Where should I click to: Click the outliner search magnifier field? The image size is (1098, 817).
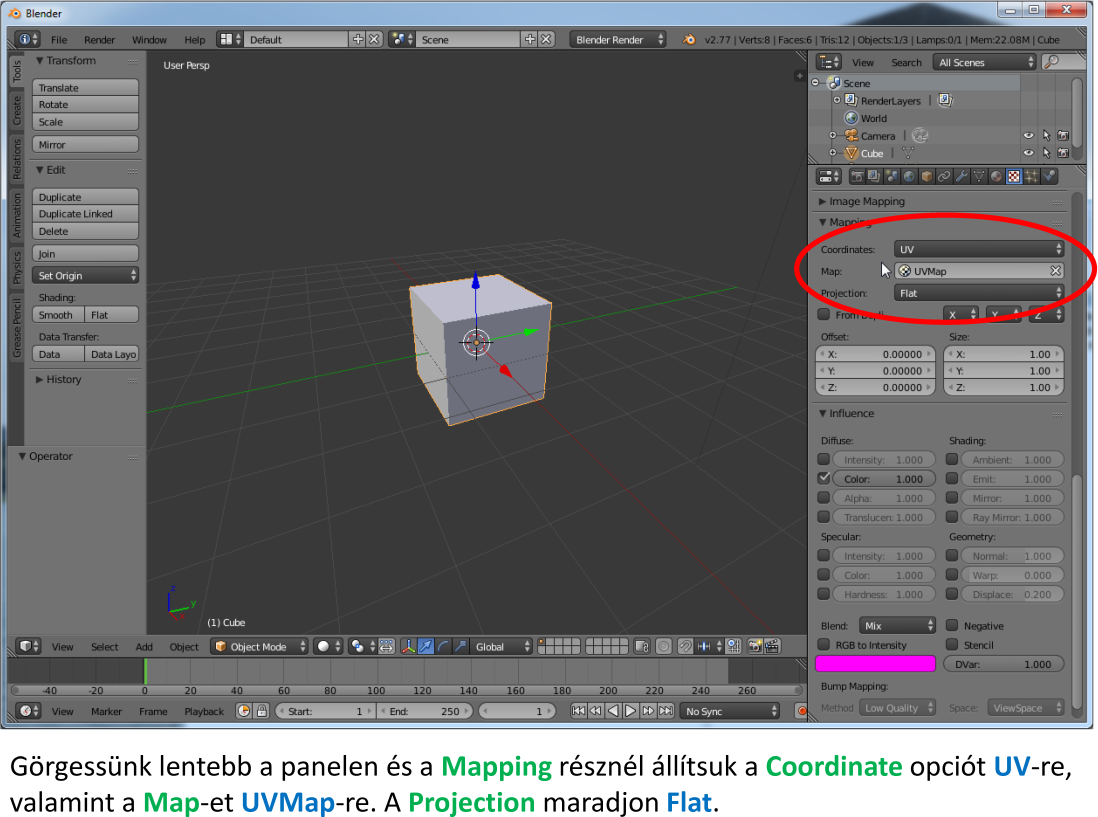pyautogui.click(x=1062, y=62)
